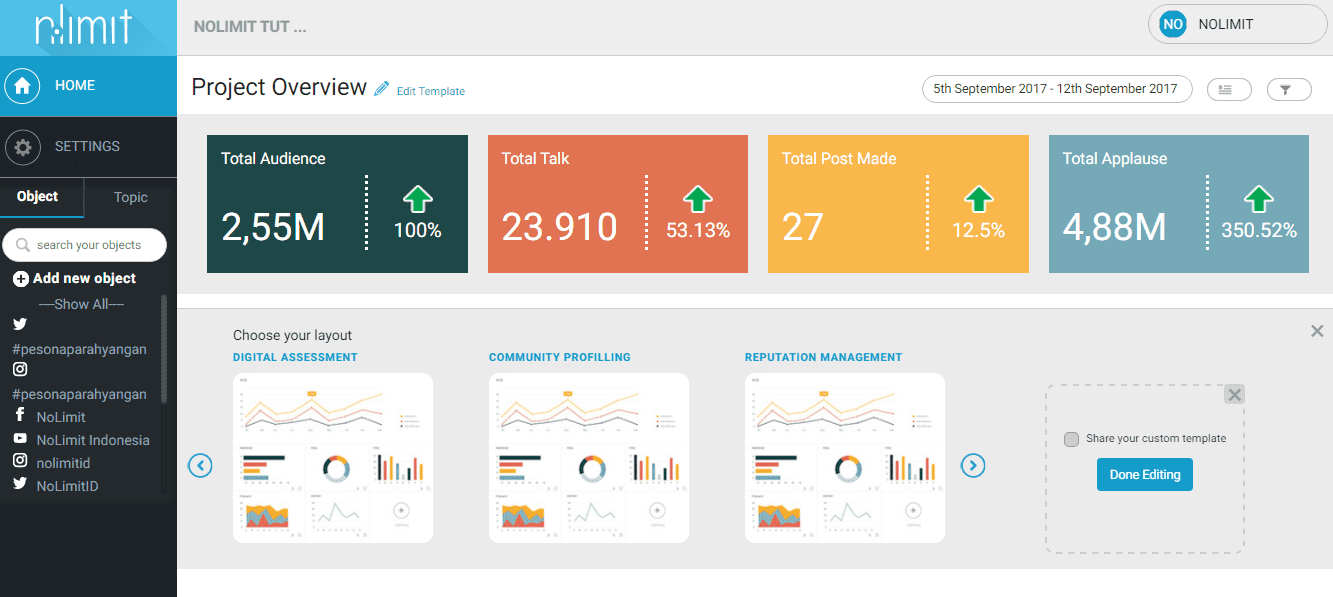This screenshot has height=597, width=1333.
Task: Open the Settings gear icon
Action: (x=22, y=147)
